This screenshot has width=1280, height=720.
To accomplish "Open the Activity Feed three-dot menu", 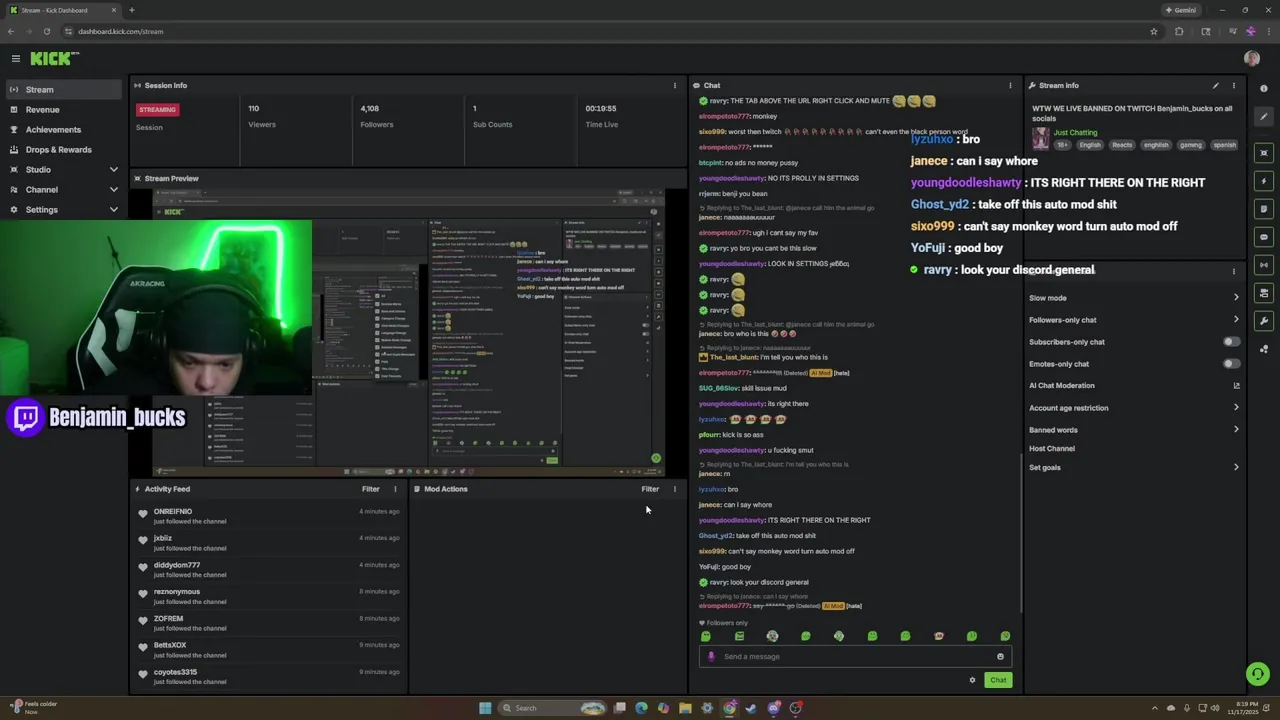I will tap(395, 489).
